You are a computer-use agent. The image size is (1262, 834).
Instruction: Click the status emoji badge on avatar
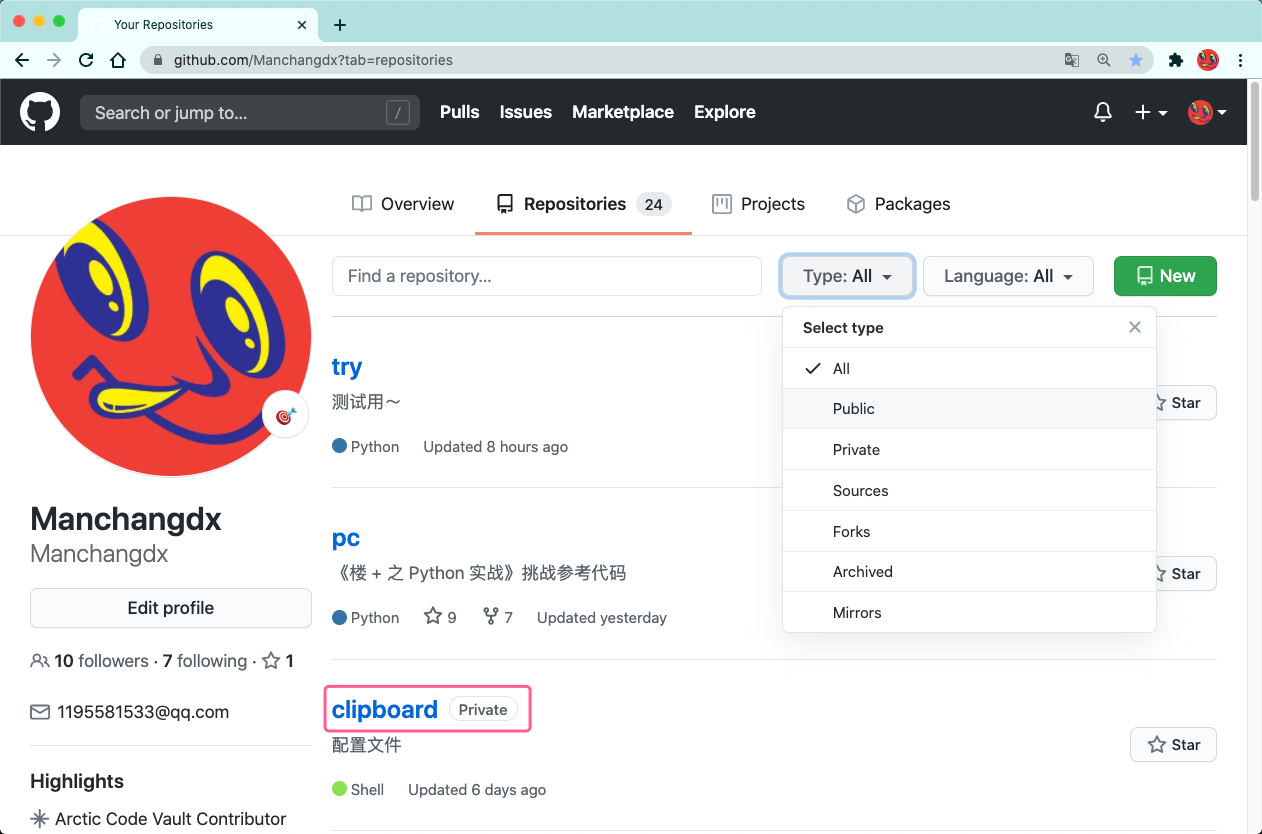[x=285, y=414]
